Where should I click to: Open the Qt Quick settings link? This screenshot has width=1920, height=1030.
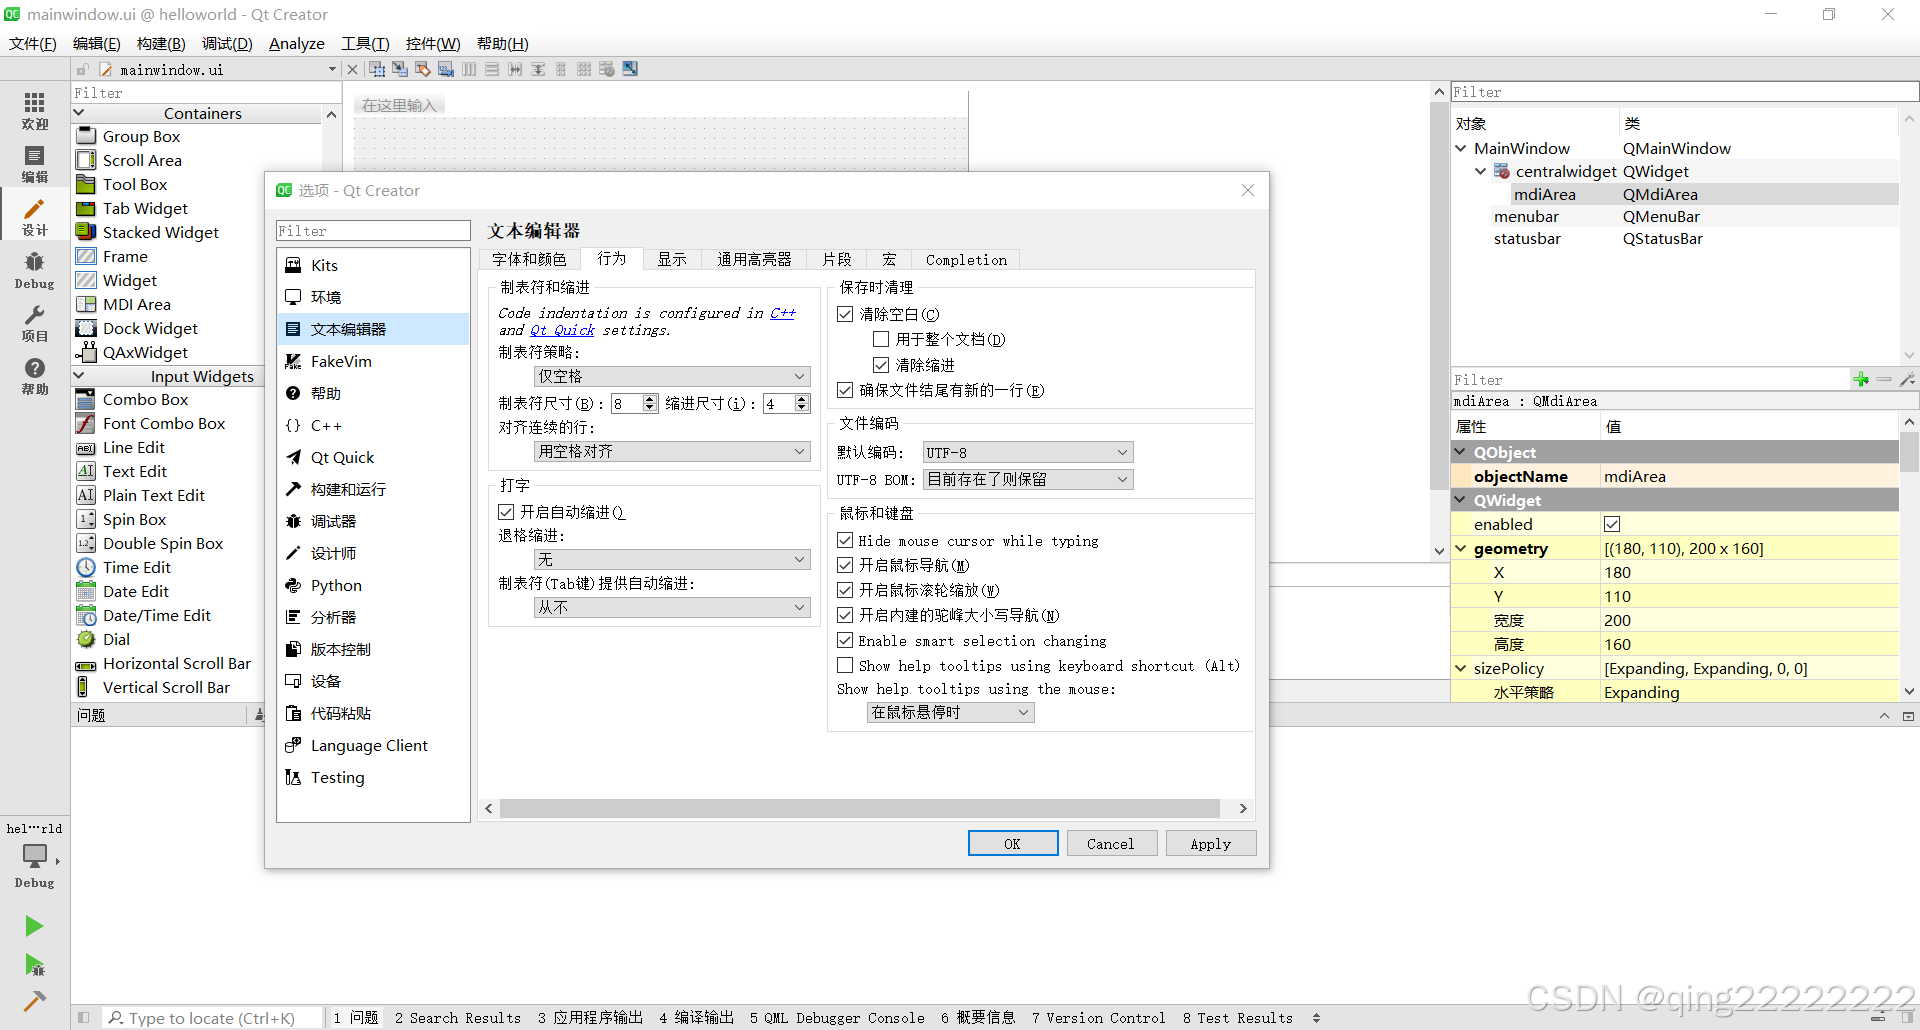click(562, 330)
